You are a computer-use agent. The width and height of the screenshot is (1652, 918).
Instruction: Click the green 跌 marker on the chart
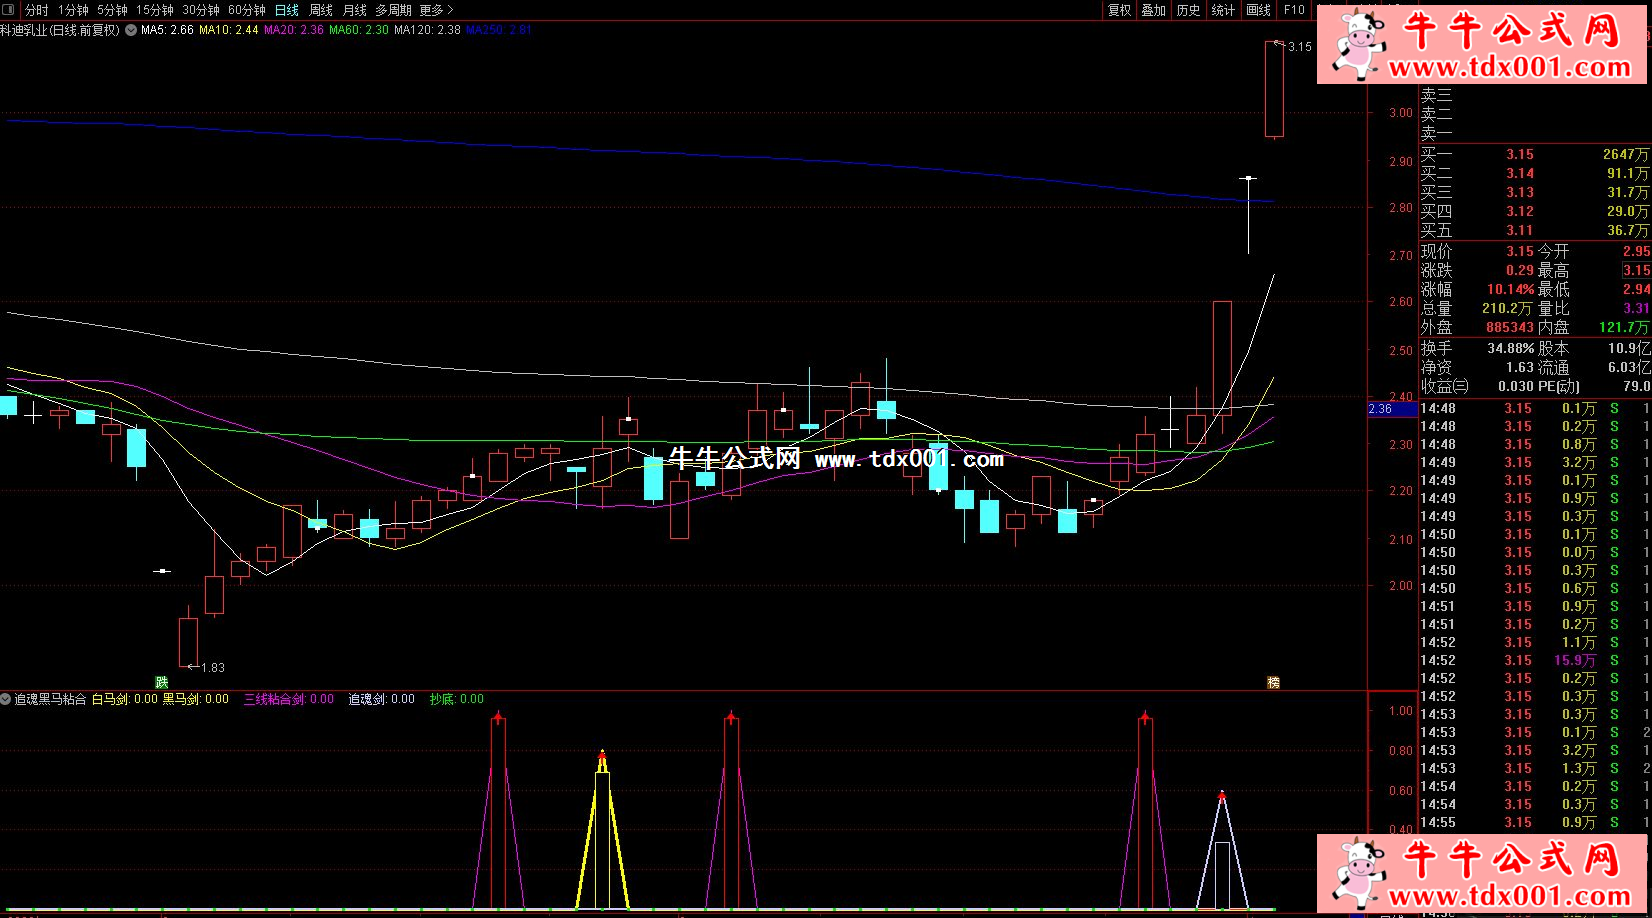tap(162, 682)
